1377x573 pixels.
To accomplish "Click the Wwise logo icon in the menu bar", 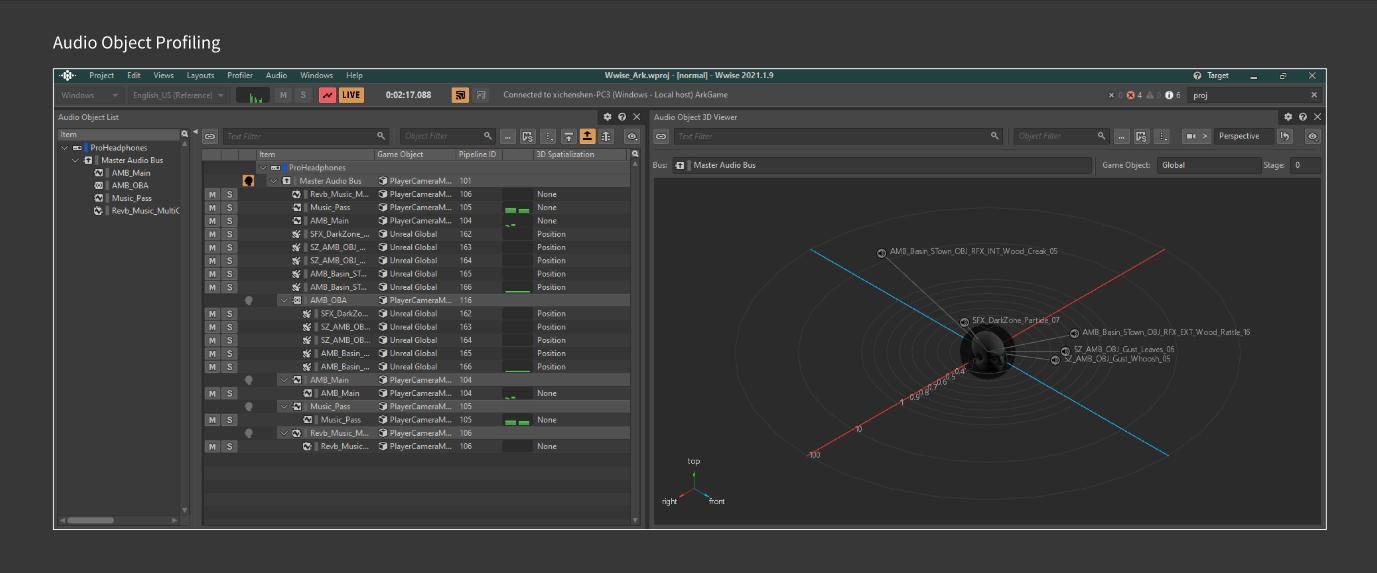I will 67,75.
